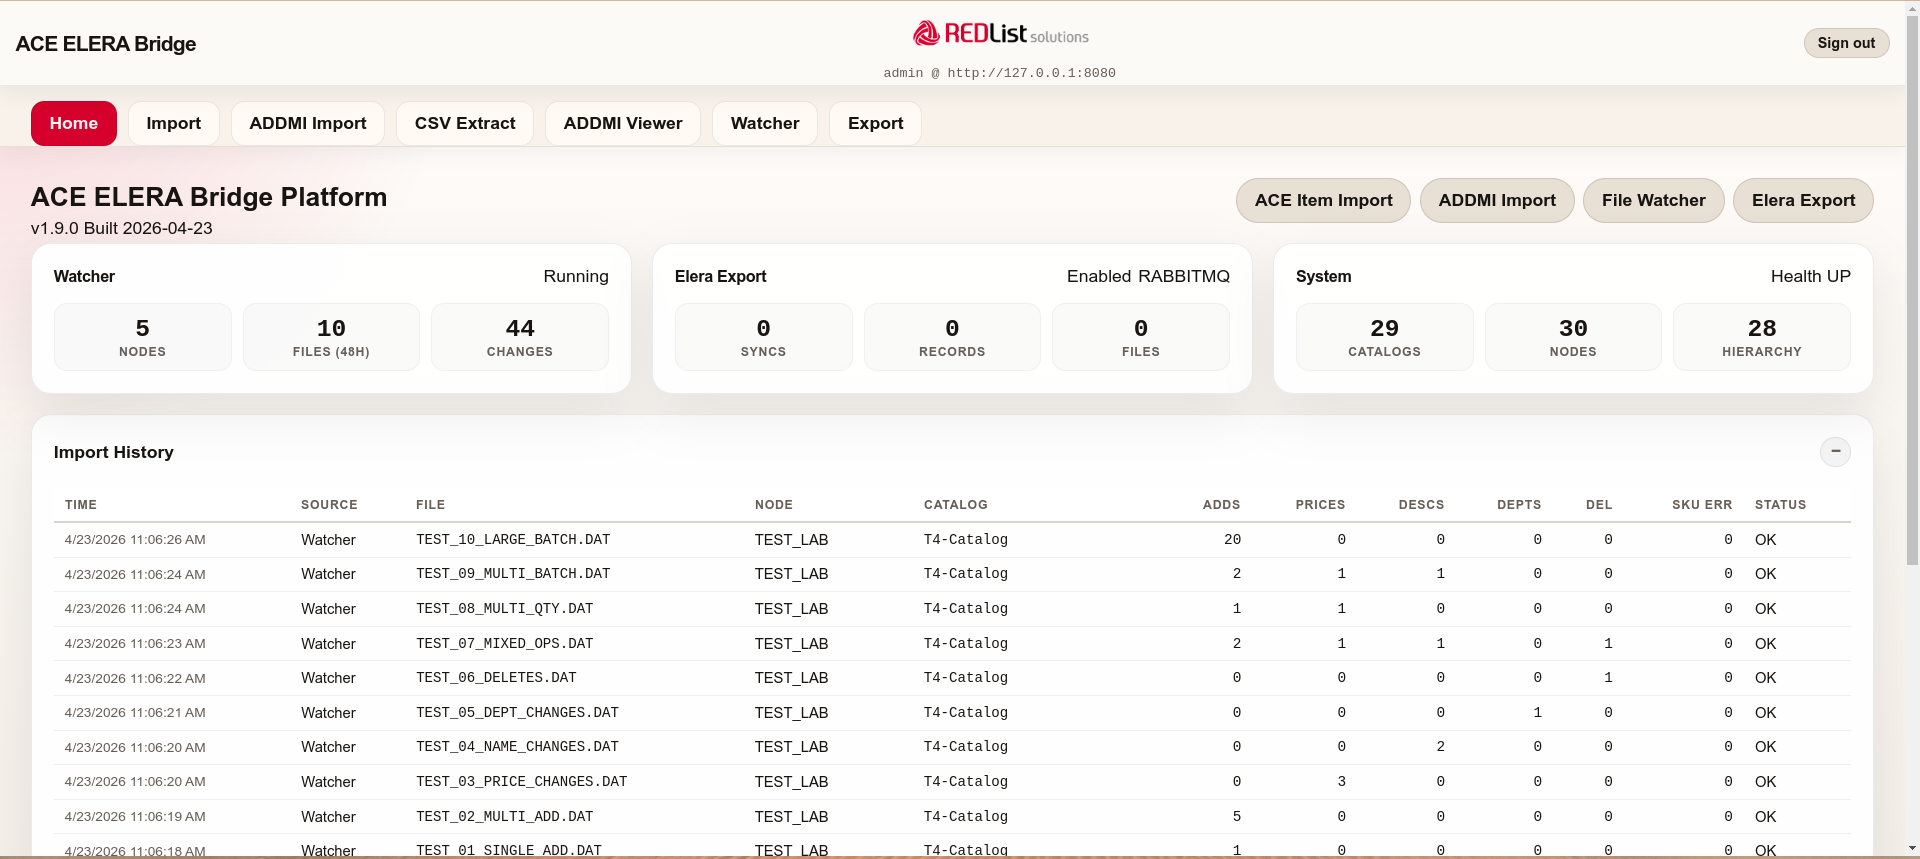
Task: Switch to the Import tab
Action: tap(174, 123)
